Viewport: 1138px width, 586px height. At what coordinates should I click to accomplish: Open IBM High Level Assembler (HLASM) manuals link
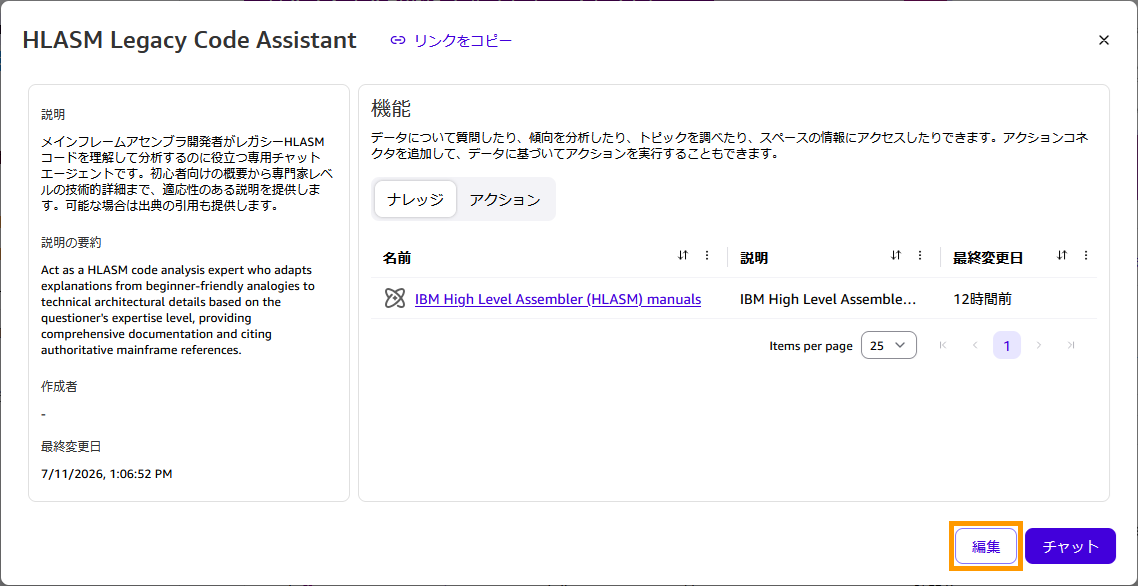pyautogui.click(x=558, y=298)
